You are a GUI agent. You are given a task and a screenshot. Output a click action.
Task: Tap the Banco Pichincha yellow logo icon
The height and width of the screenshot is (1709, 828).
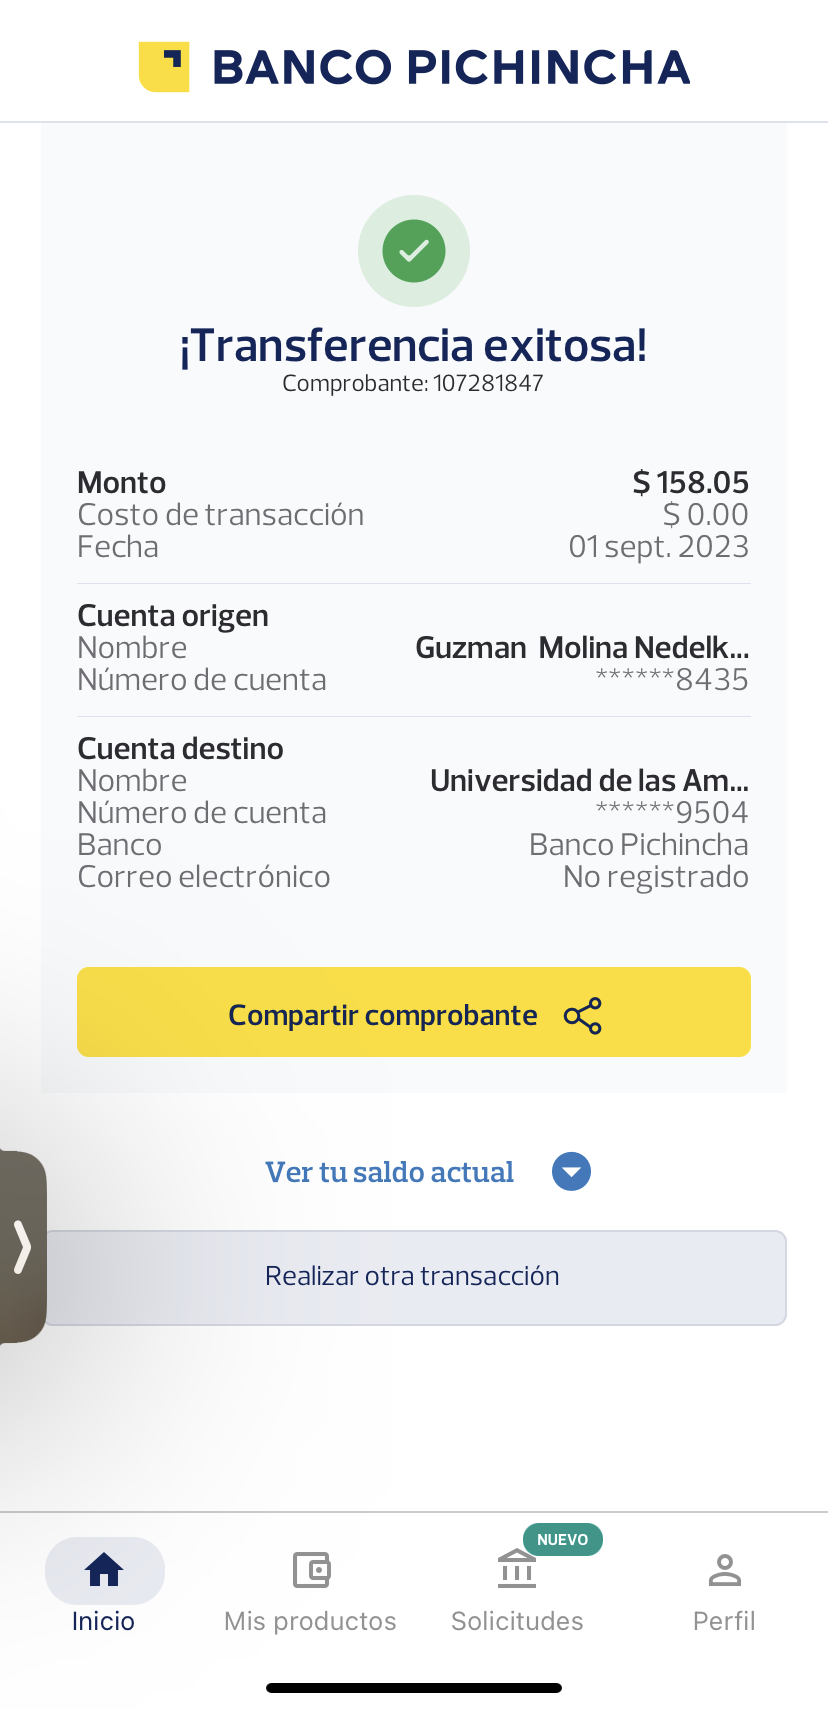pos(164,67)
